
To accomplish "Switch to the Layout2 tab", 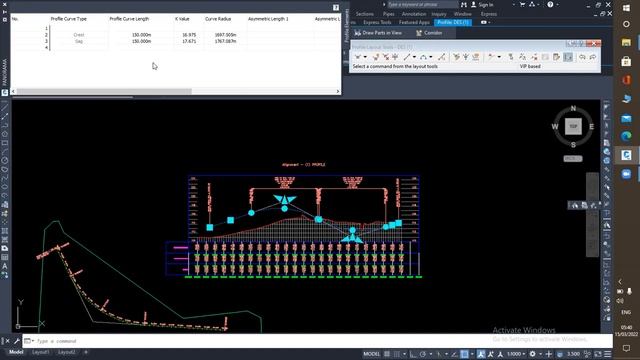I will (x=66, y=352).
